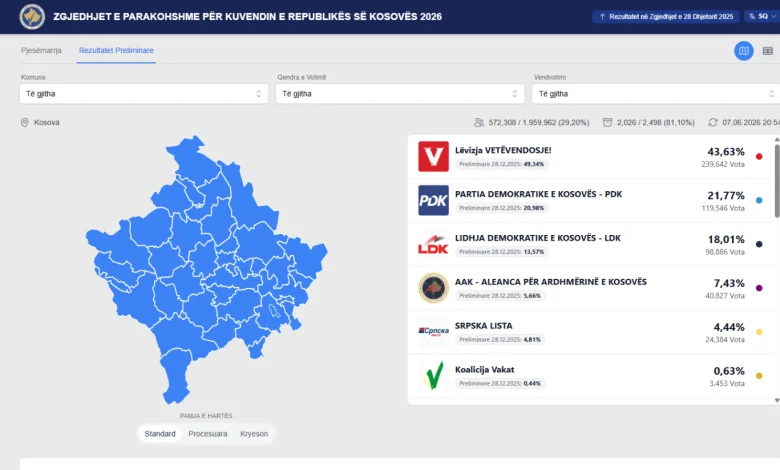Select Procesuara map view
The height and width of the screenshot is (470, 780).
207,434
